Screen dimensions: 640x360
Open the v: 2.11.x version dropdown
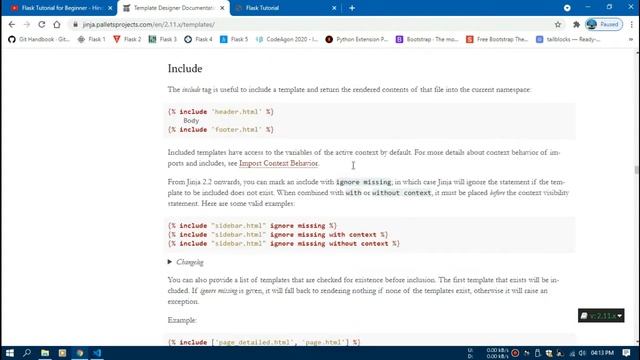tap(601, 316)
